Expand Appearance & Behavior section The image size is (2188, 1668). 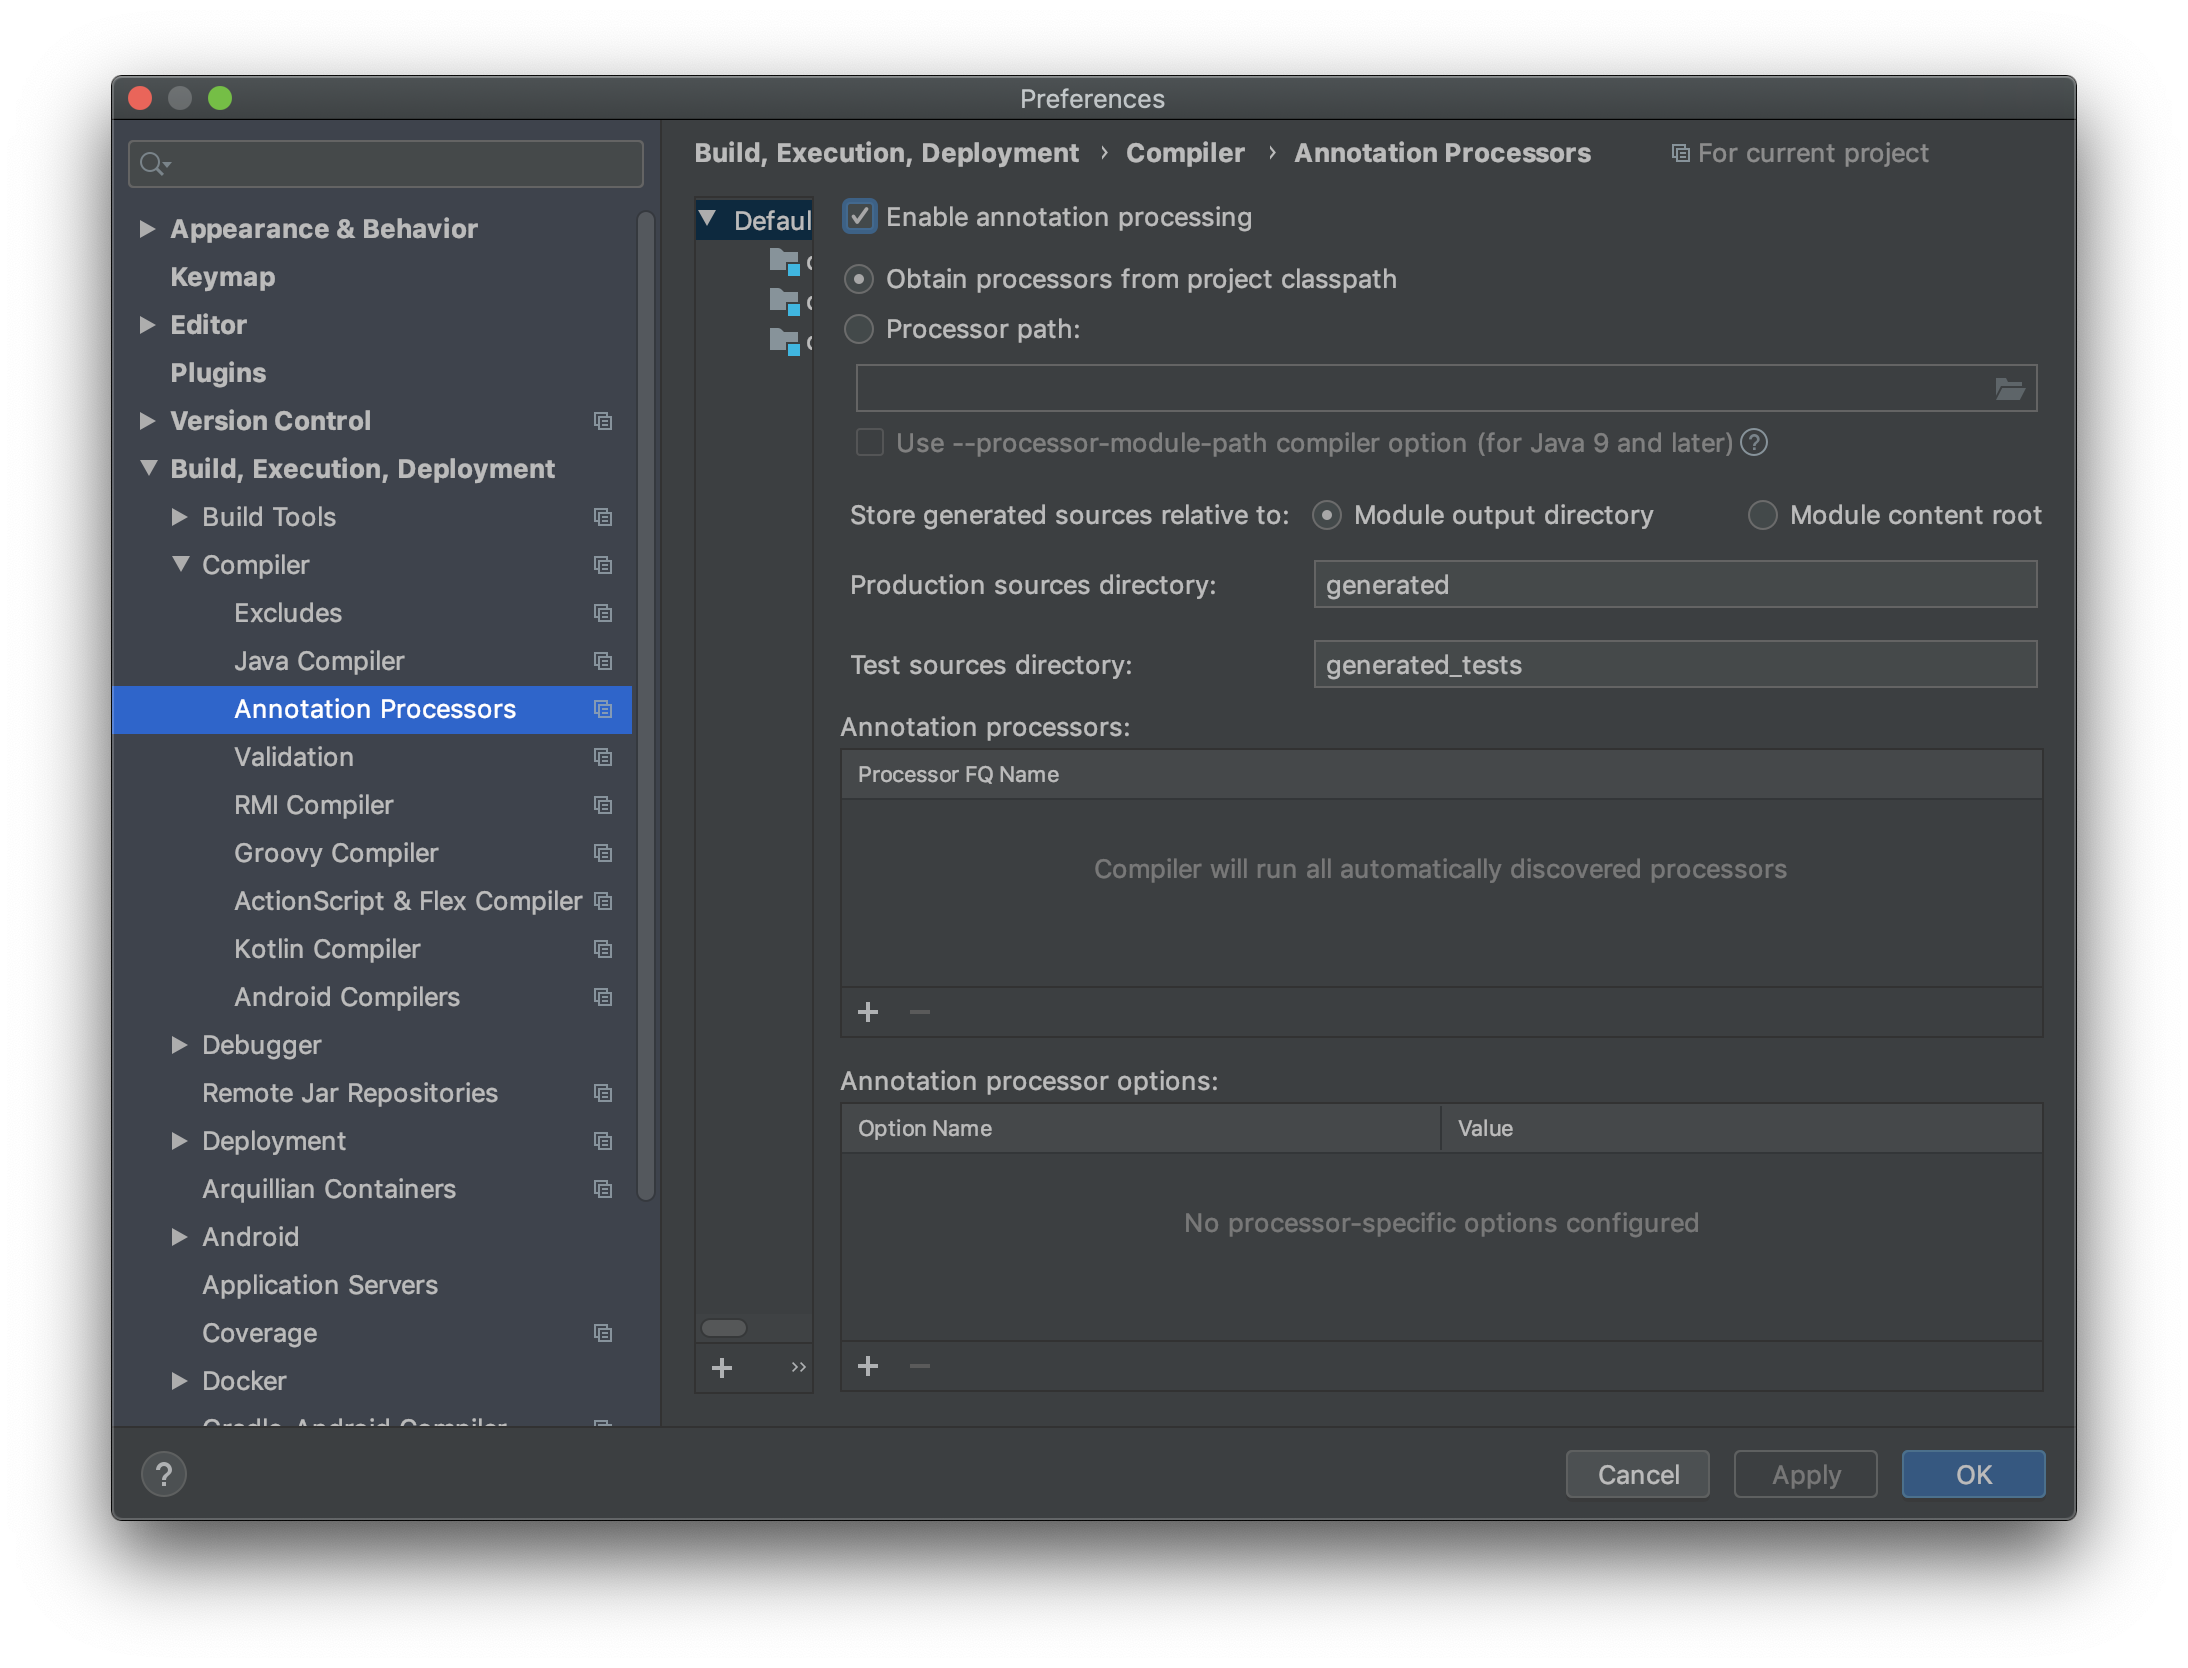[x=148, y=229]
